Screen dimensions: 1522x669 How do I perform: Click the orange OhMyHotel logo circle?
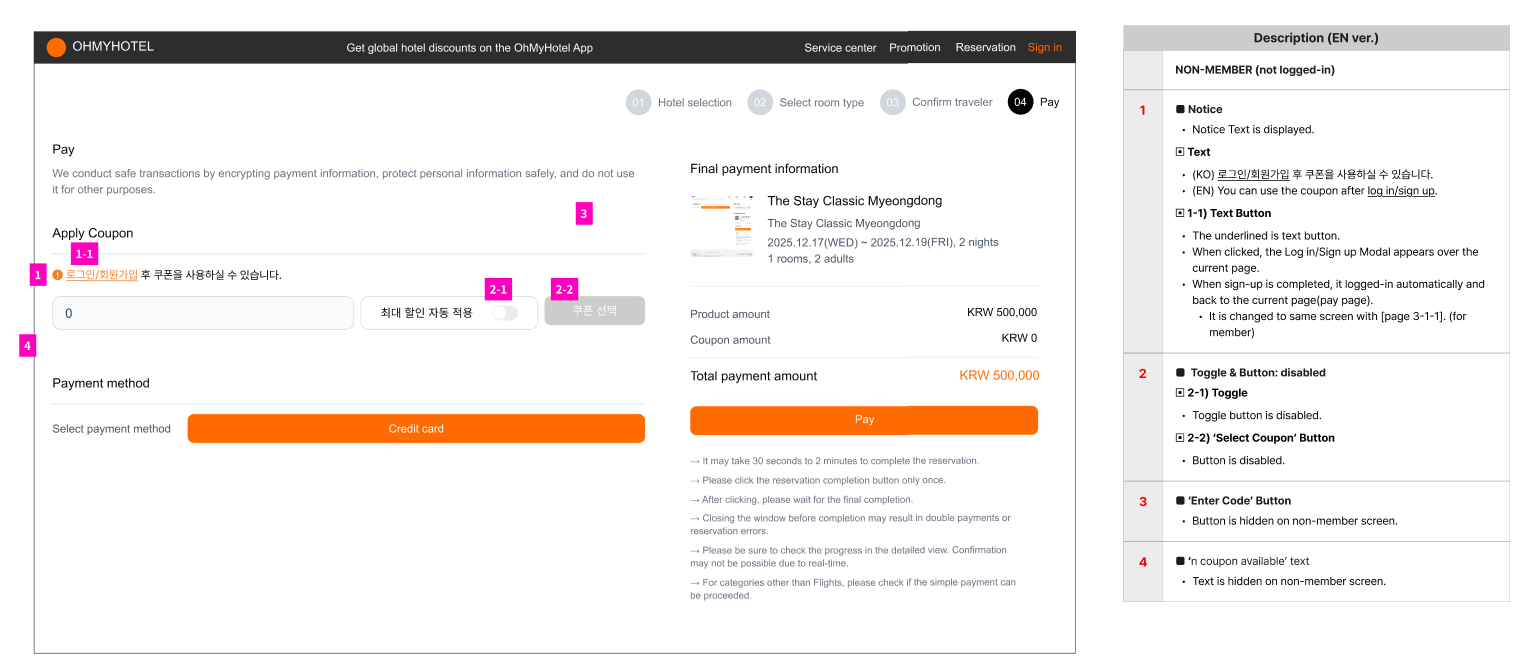click(x=56, y=47)
